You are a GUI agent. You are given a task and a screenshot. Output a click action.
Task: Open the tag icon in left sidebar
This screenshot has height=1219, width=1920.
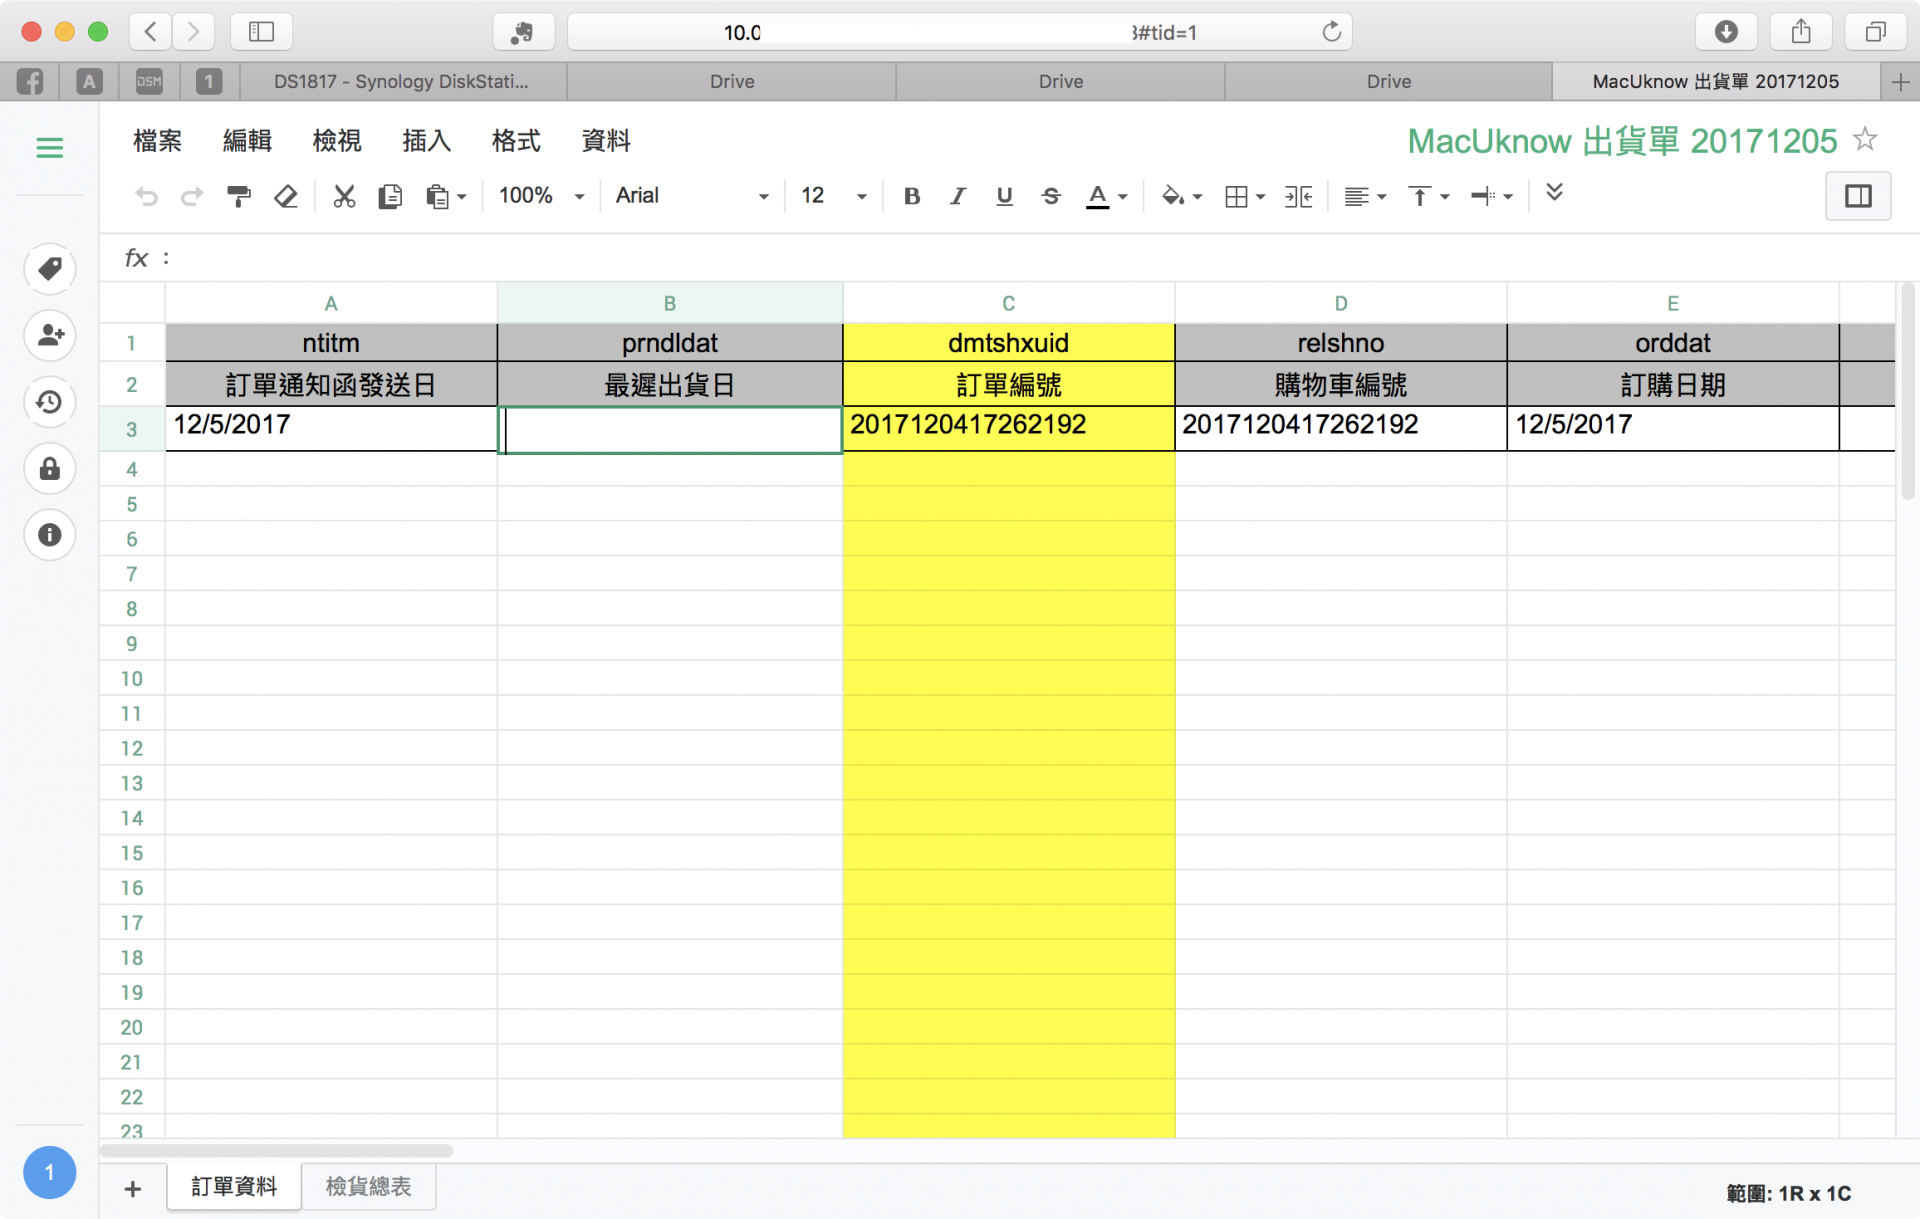(x=49, y=268)
